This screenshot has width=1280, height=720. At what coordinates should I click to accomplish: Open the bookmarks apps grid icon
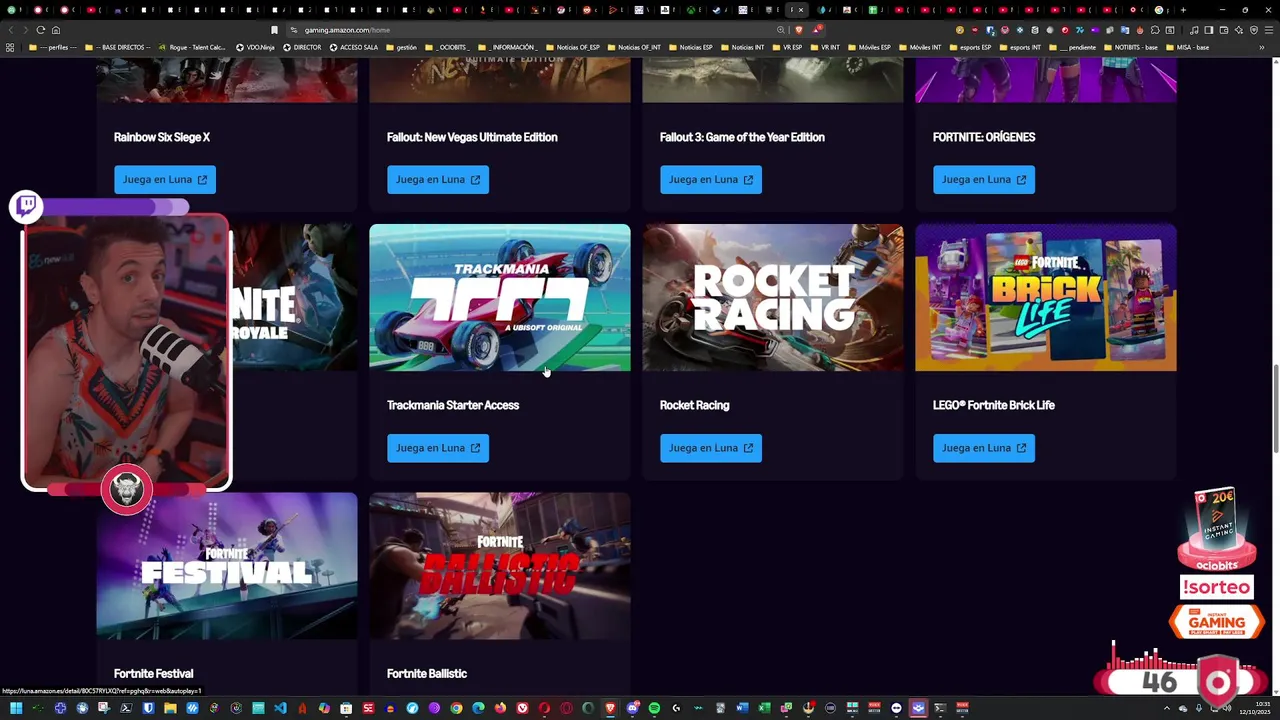(10, 47)
